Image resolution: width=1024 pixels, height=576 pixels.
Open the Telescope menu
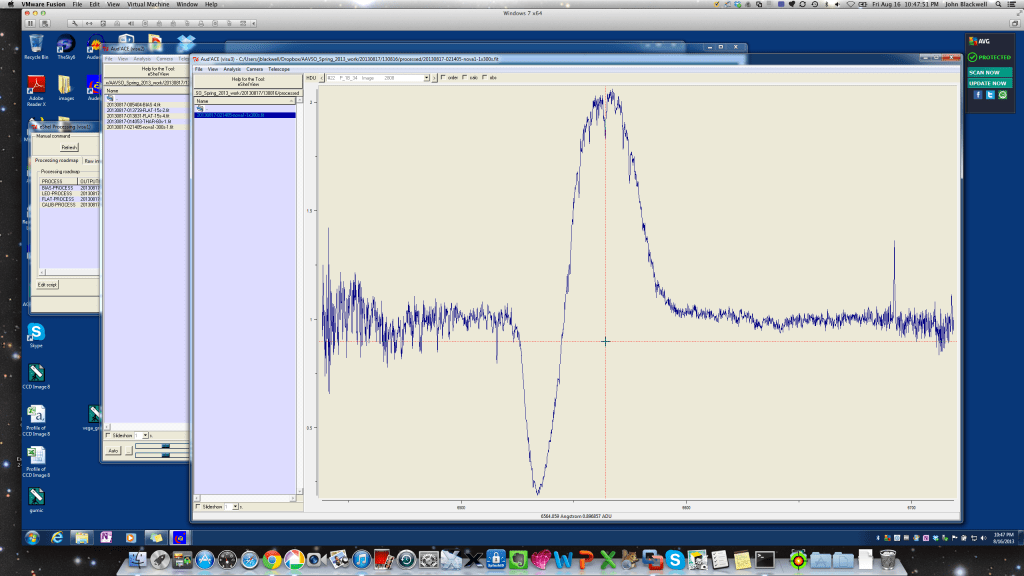coord(278,69)
